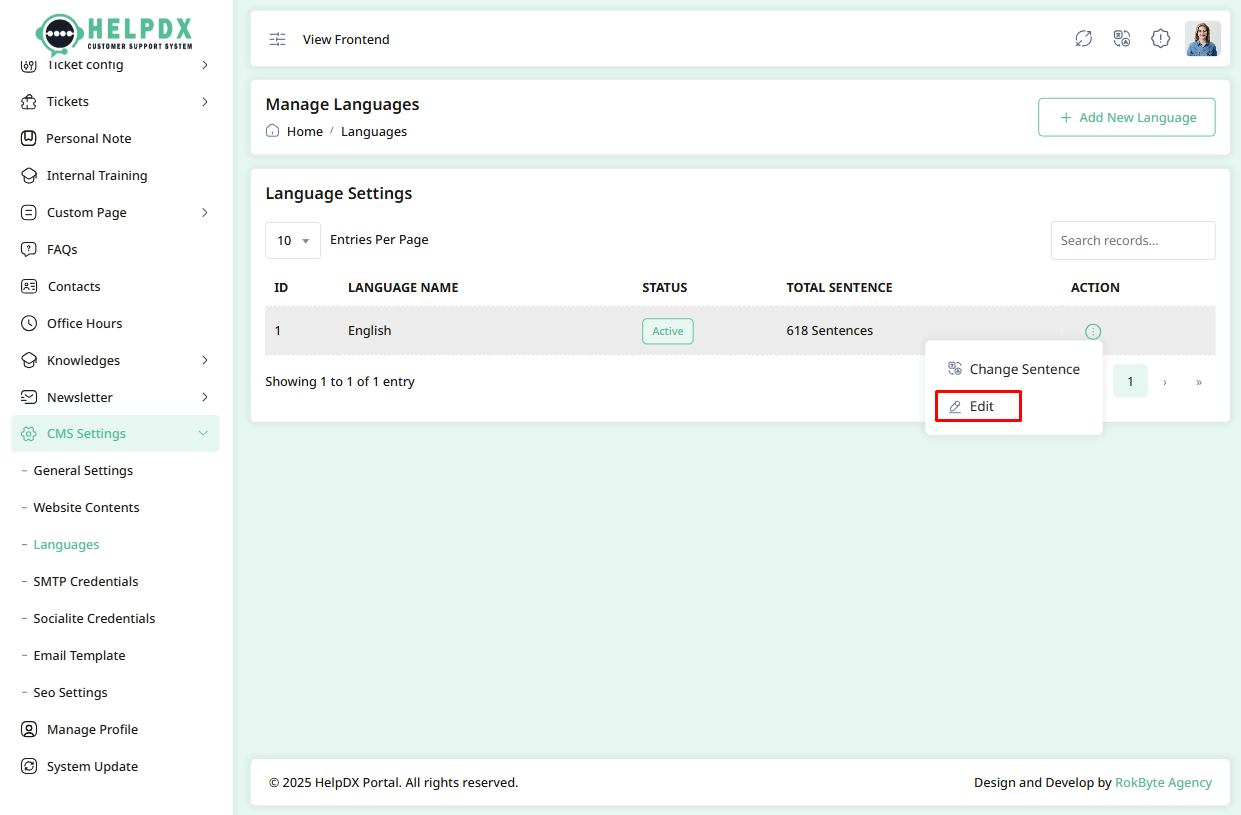Collapse the CMS Settings section
This screenshot has width=1241, height=815.
coord(114,433)
